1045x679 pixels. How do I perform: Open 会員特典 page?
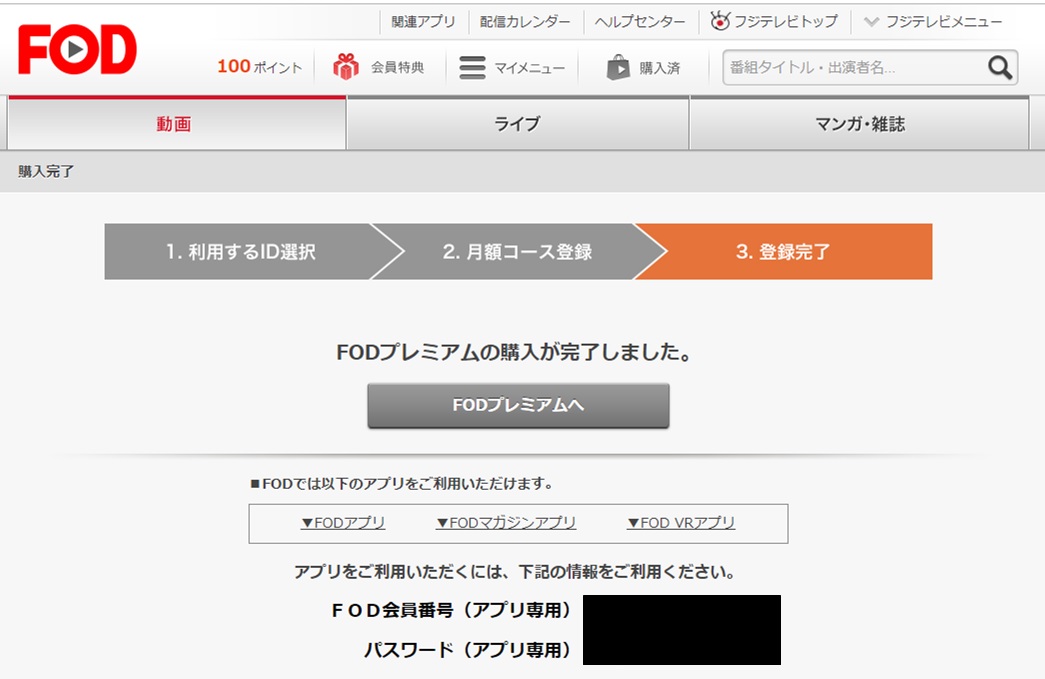pyautogui.click(x=398, y=67)
